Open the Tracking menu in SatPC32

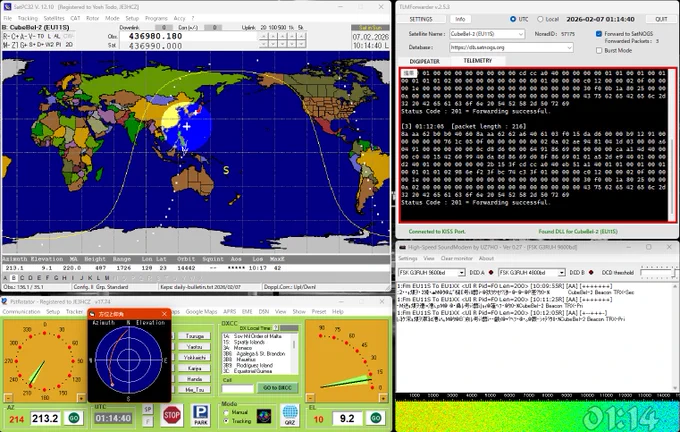(28, 18)
